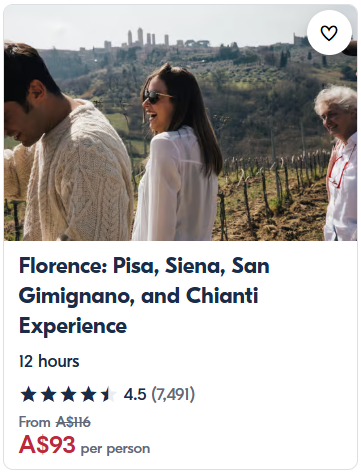
Task: Click the fourth rating star
Action: (88, 394)
